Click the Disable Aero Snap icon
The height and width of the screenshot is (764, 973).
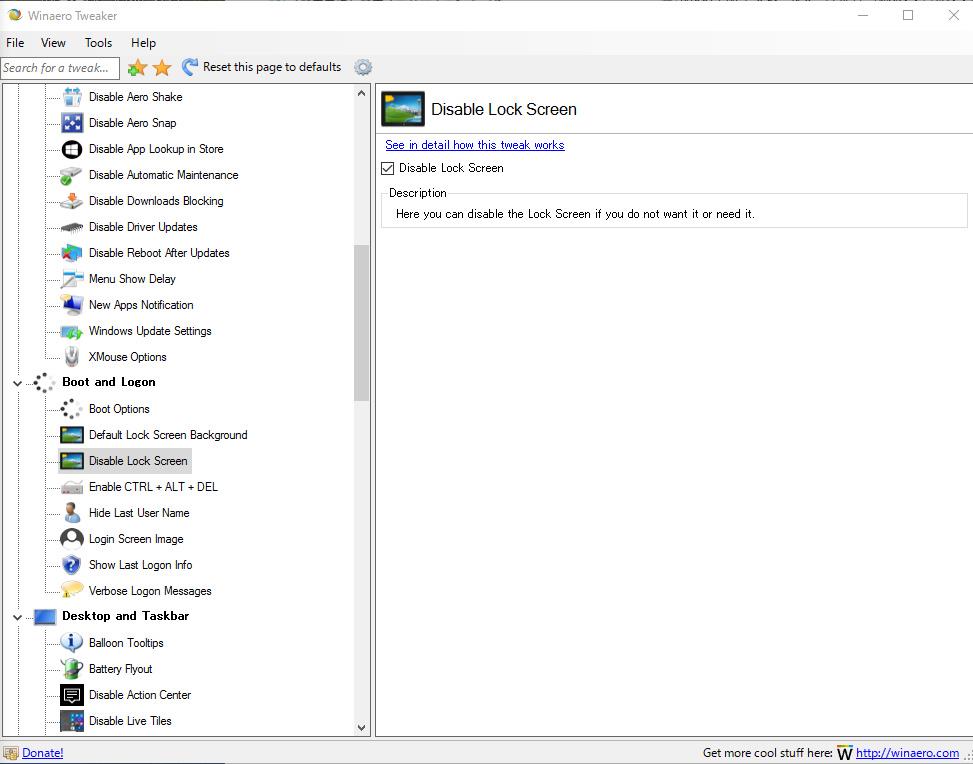click(x=72, y=123)
